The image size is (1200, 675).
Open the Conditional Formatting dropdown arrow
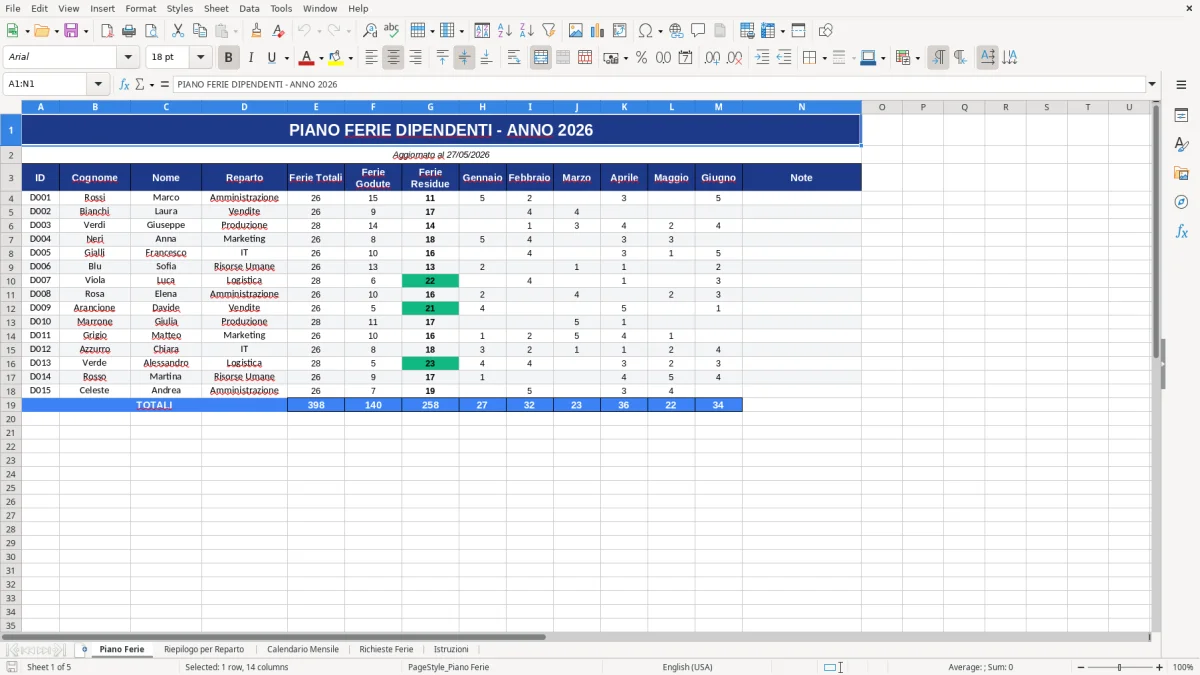click(x=917, y=58)
